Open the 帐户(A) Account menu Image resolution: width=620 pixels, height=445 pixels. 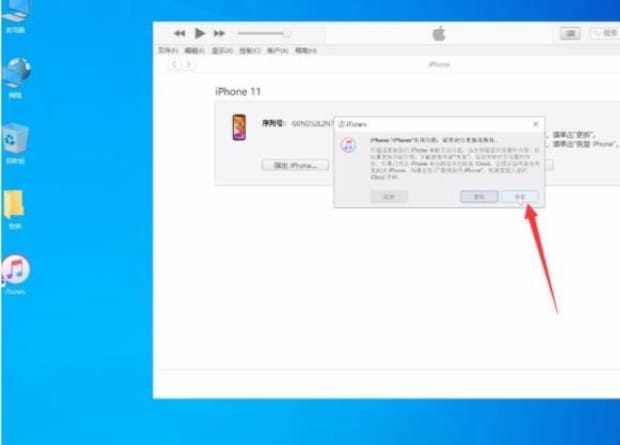tap(277, 51)
